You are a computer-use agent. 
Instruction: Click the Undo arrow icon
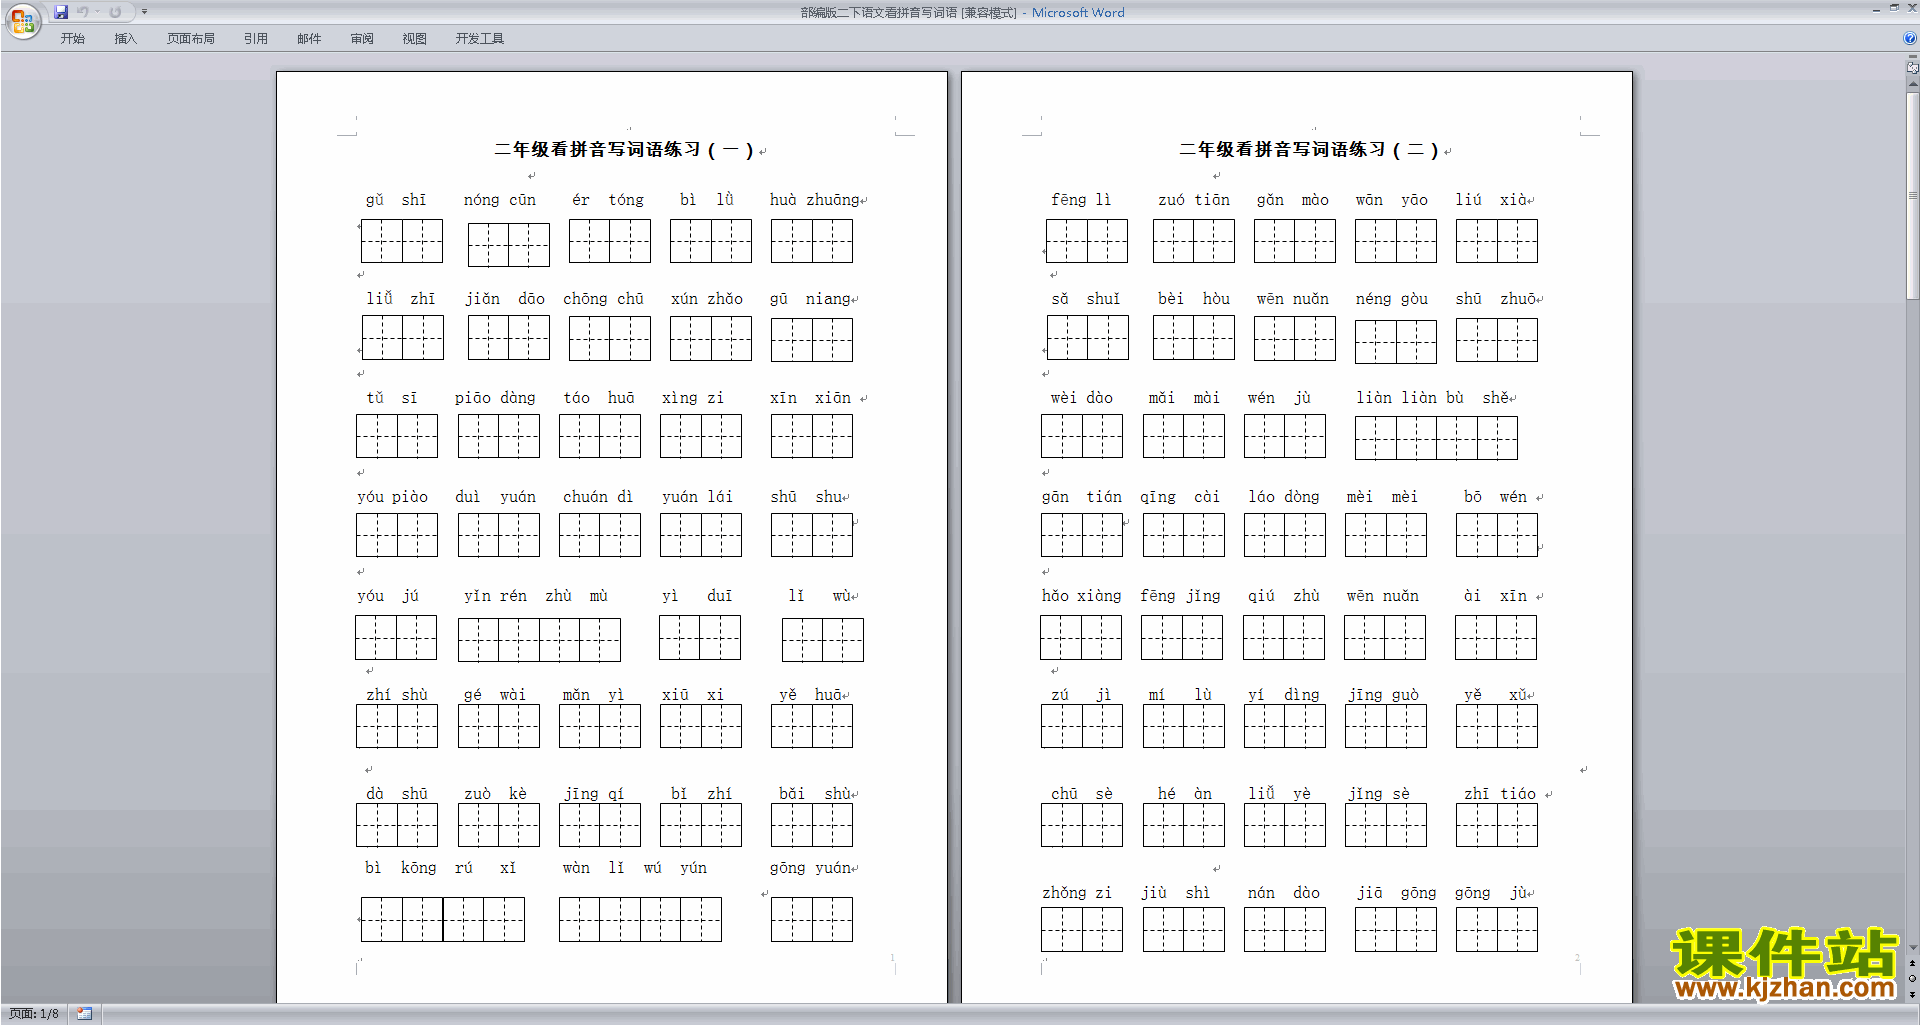coord(83,12)
